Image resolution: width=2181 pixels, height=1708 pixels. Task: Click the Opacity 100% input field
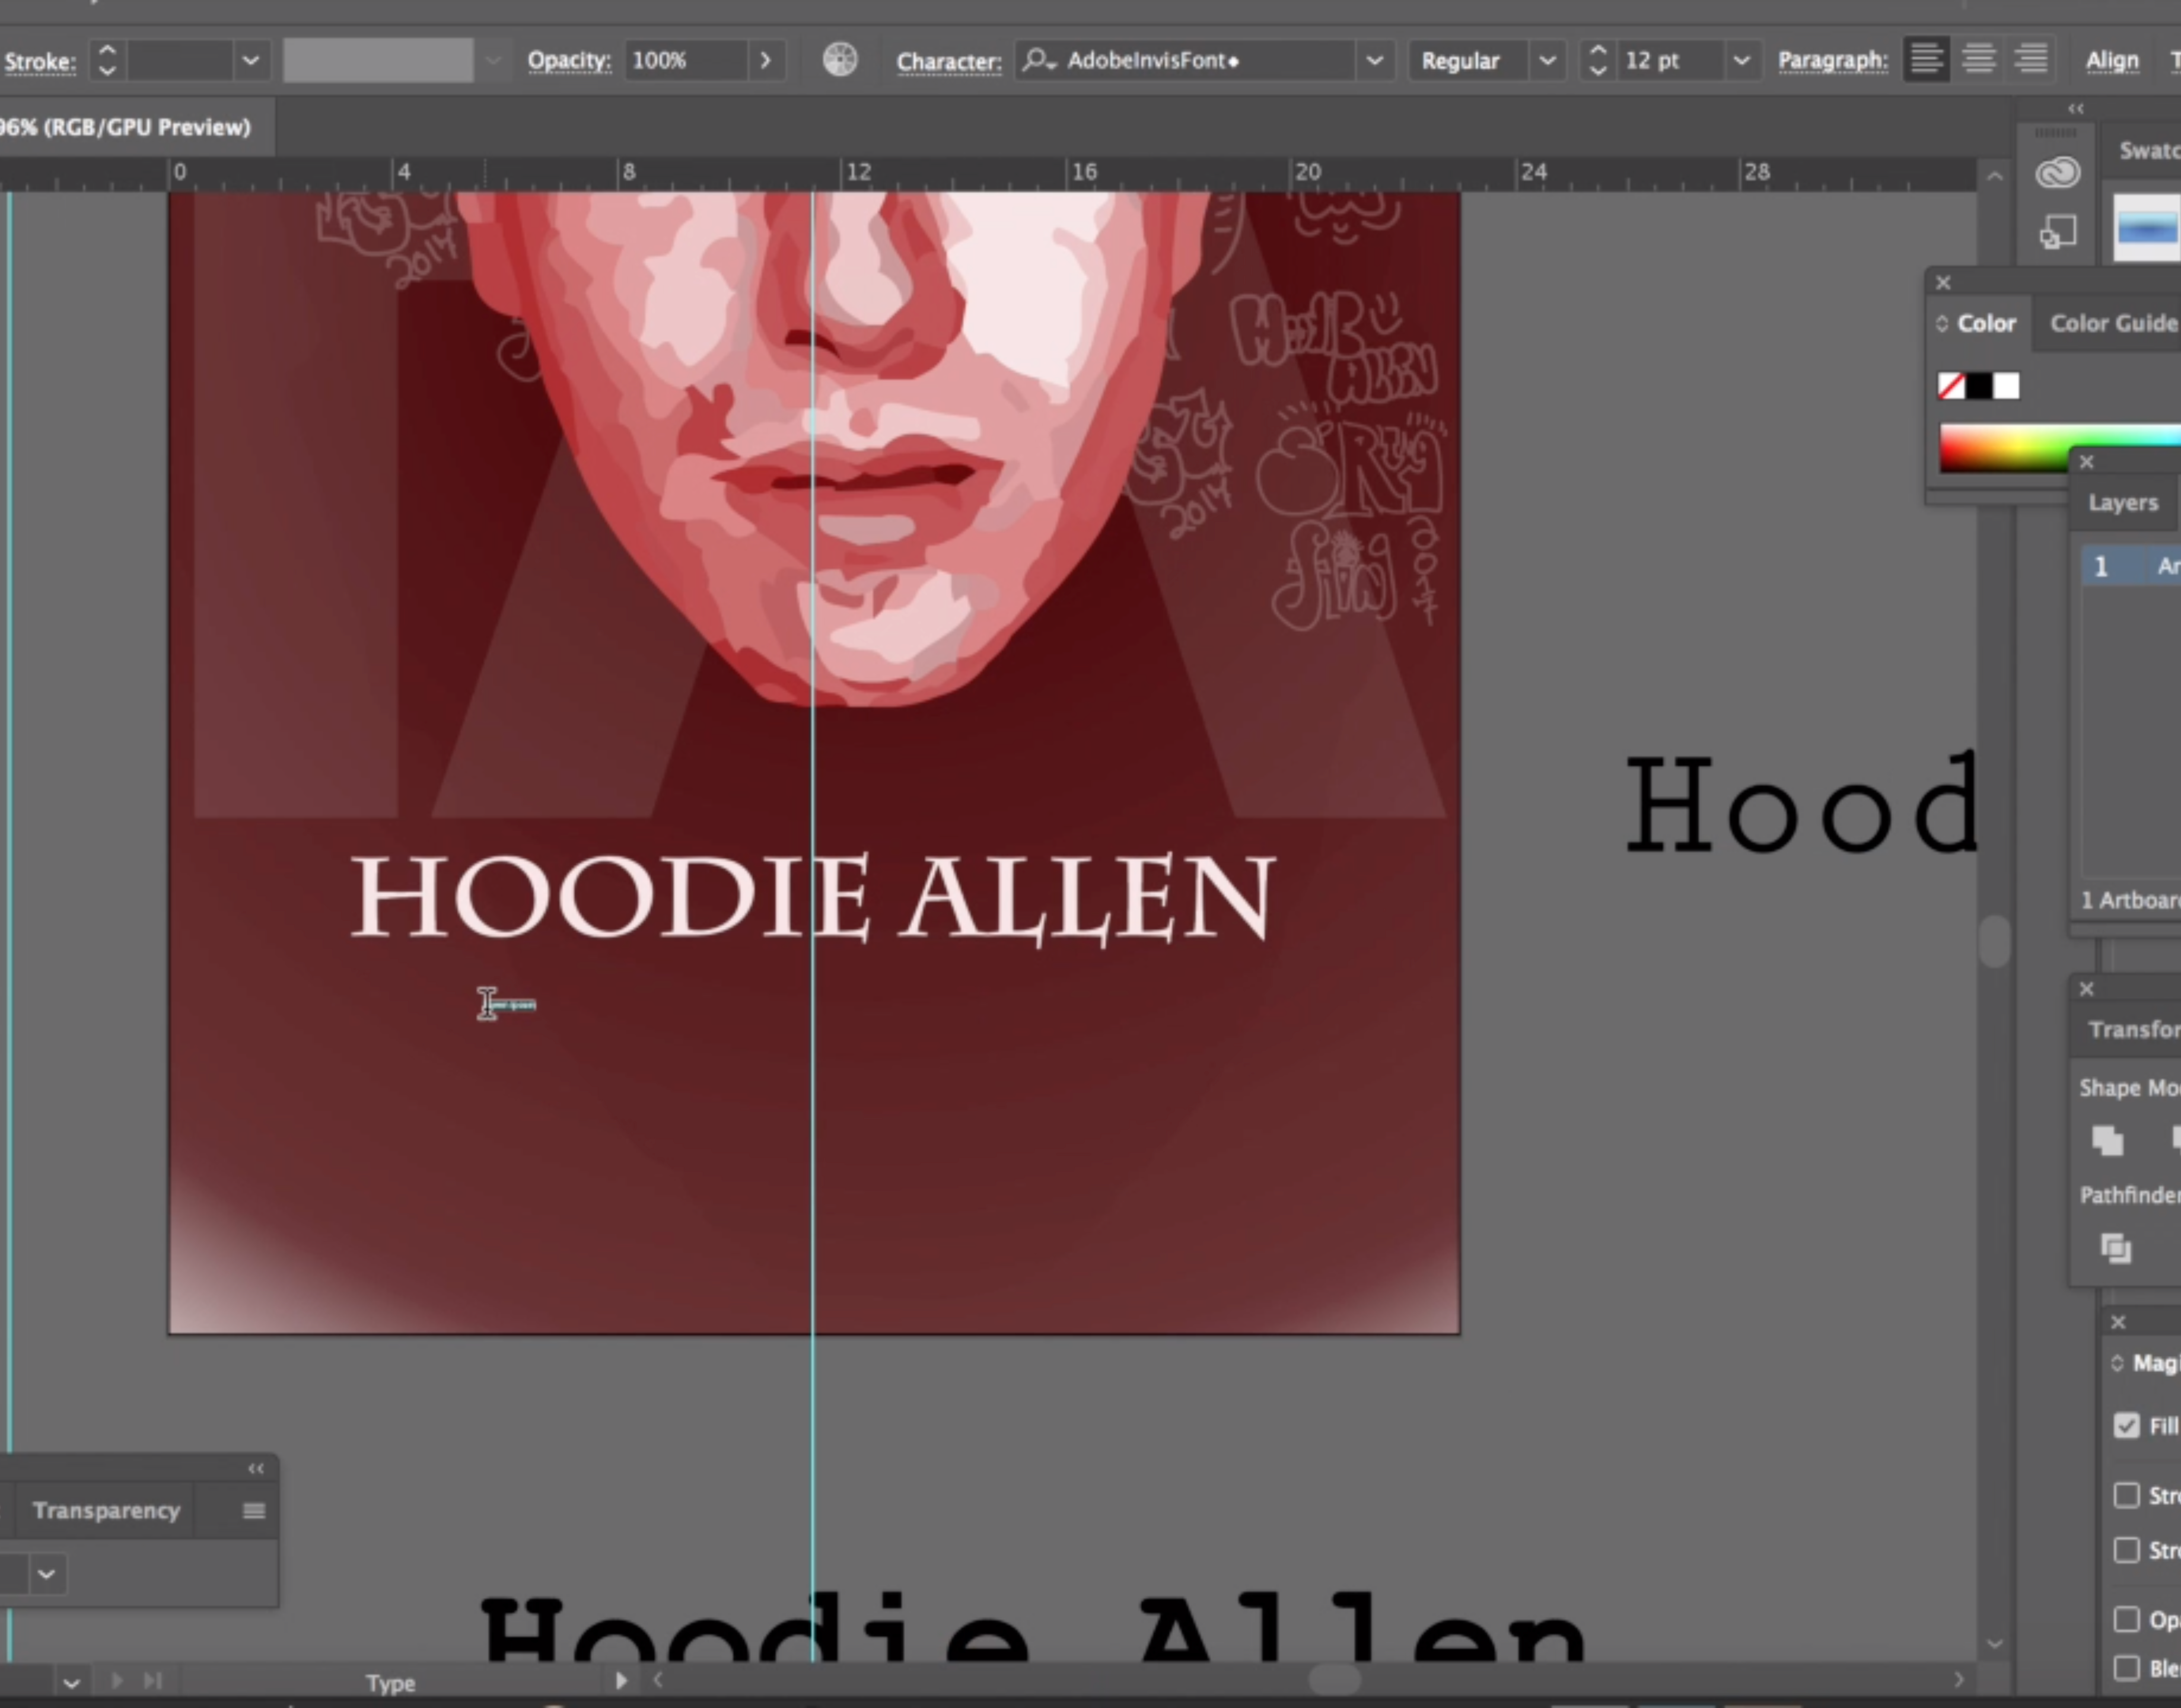686,60
